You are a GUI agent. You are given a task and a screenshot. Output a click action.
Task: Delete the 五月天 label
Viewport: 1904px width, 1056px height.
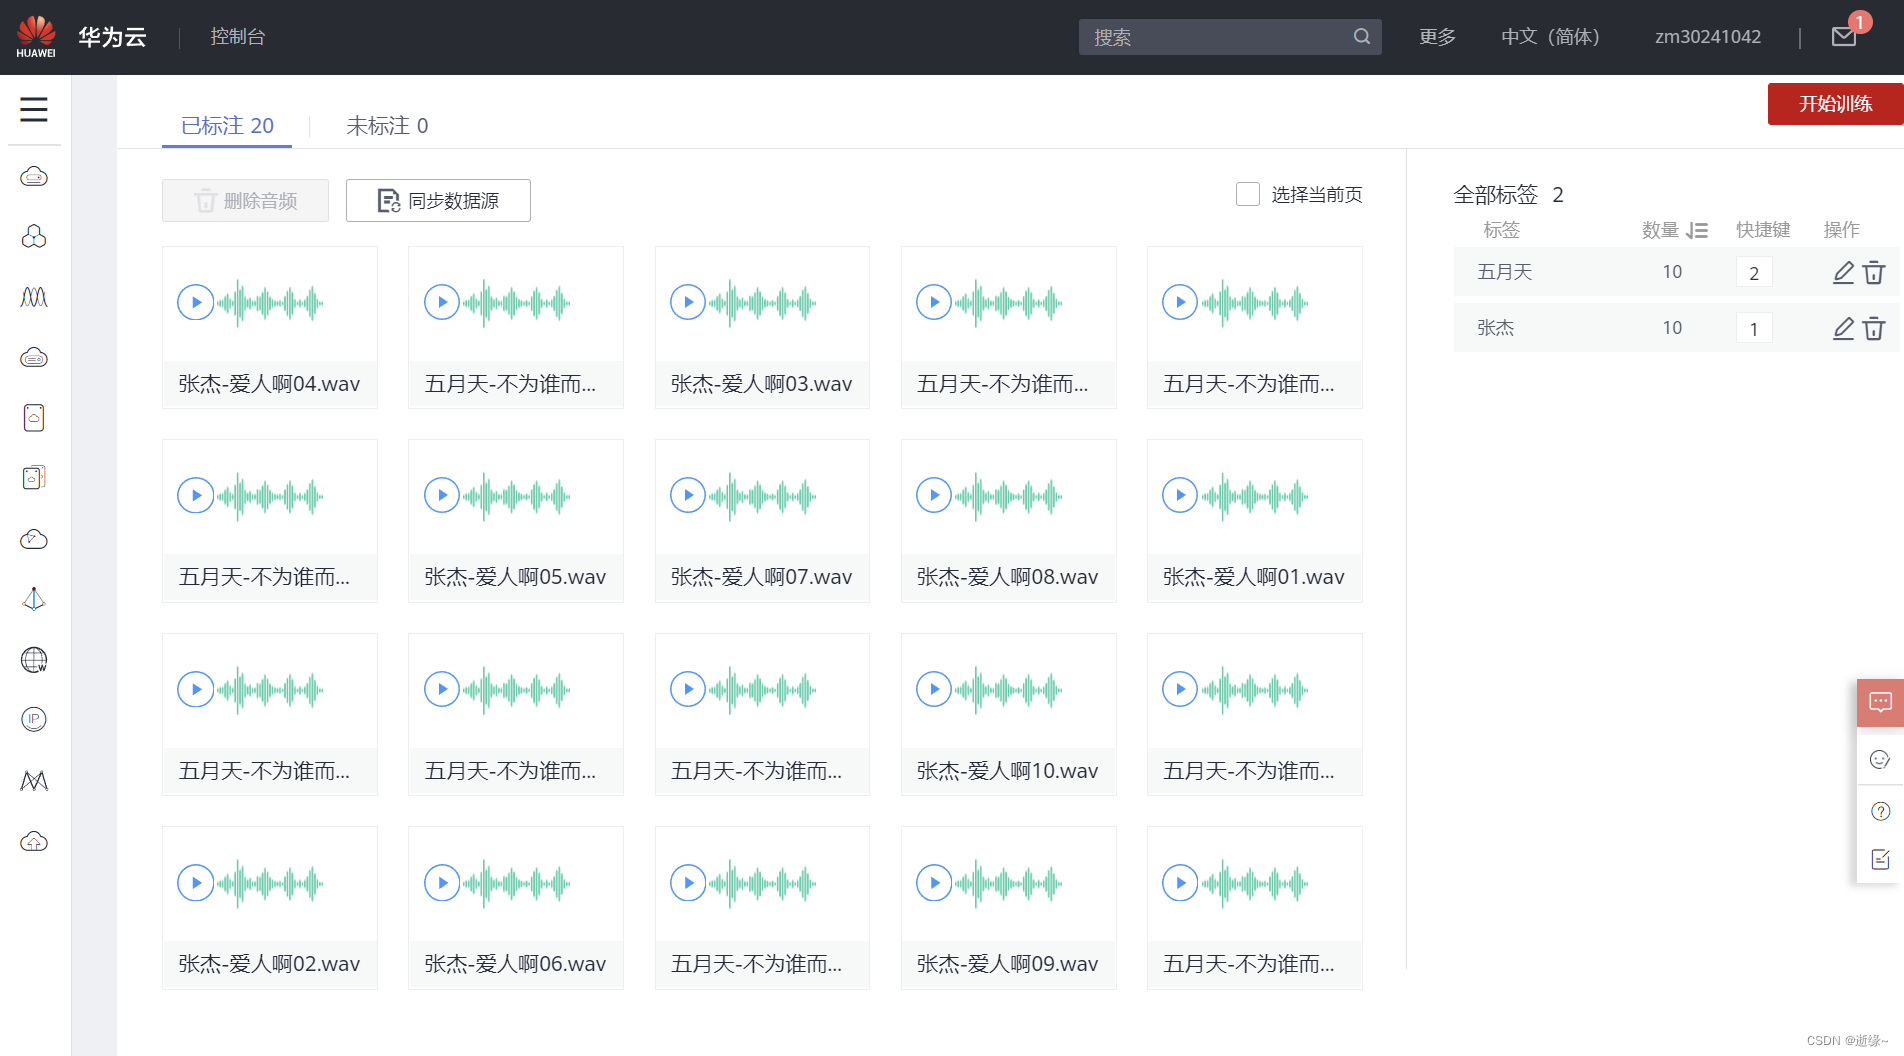(x=1875, y=272)
